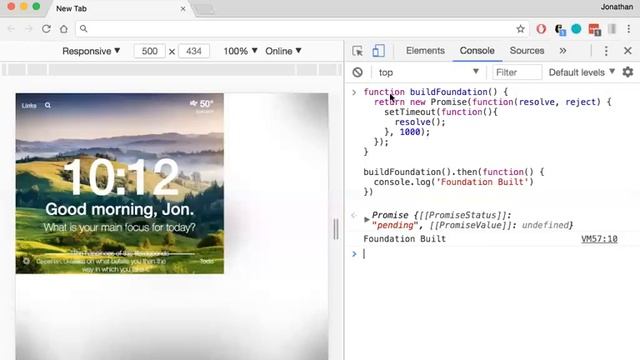
Task: Open the gray bar extension icon
Action: 612,29
